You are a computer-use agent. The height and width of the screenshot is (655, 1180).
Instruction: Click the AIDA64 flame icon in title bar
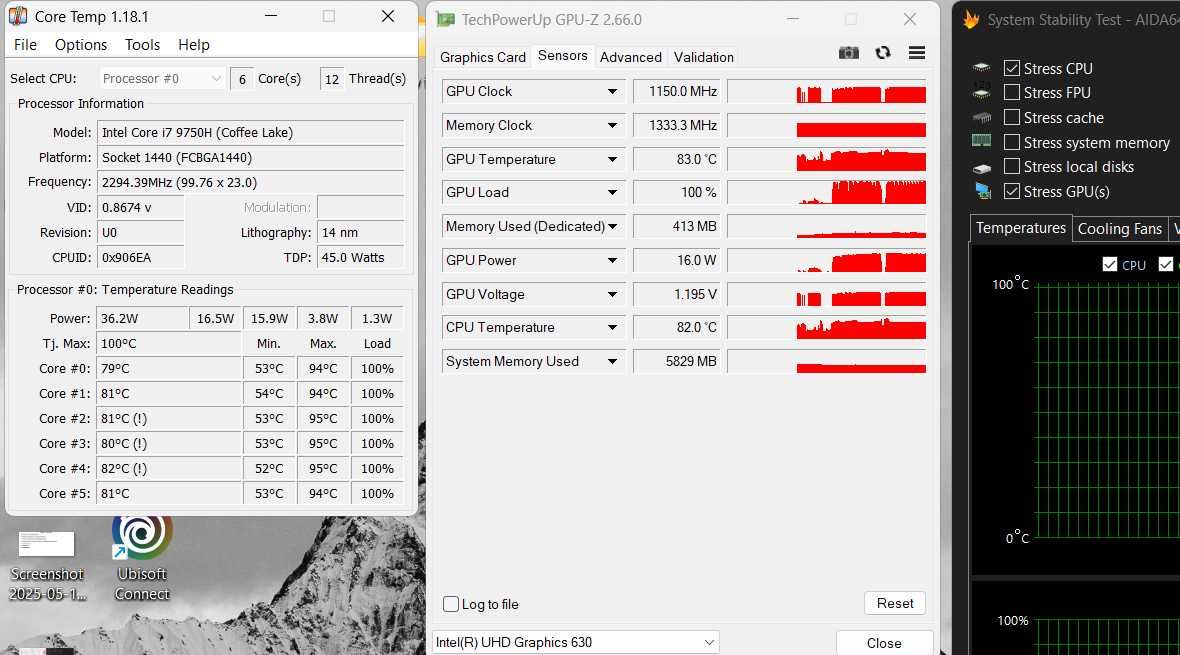coord(971,20)
